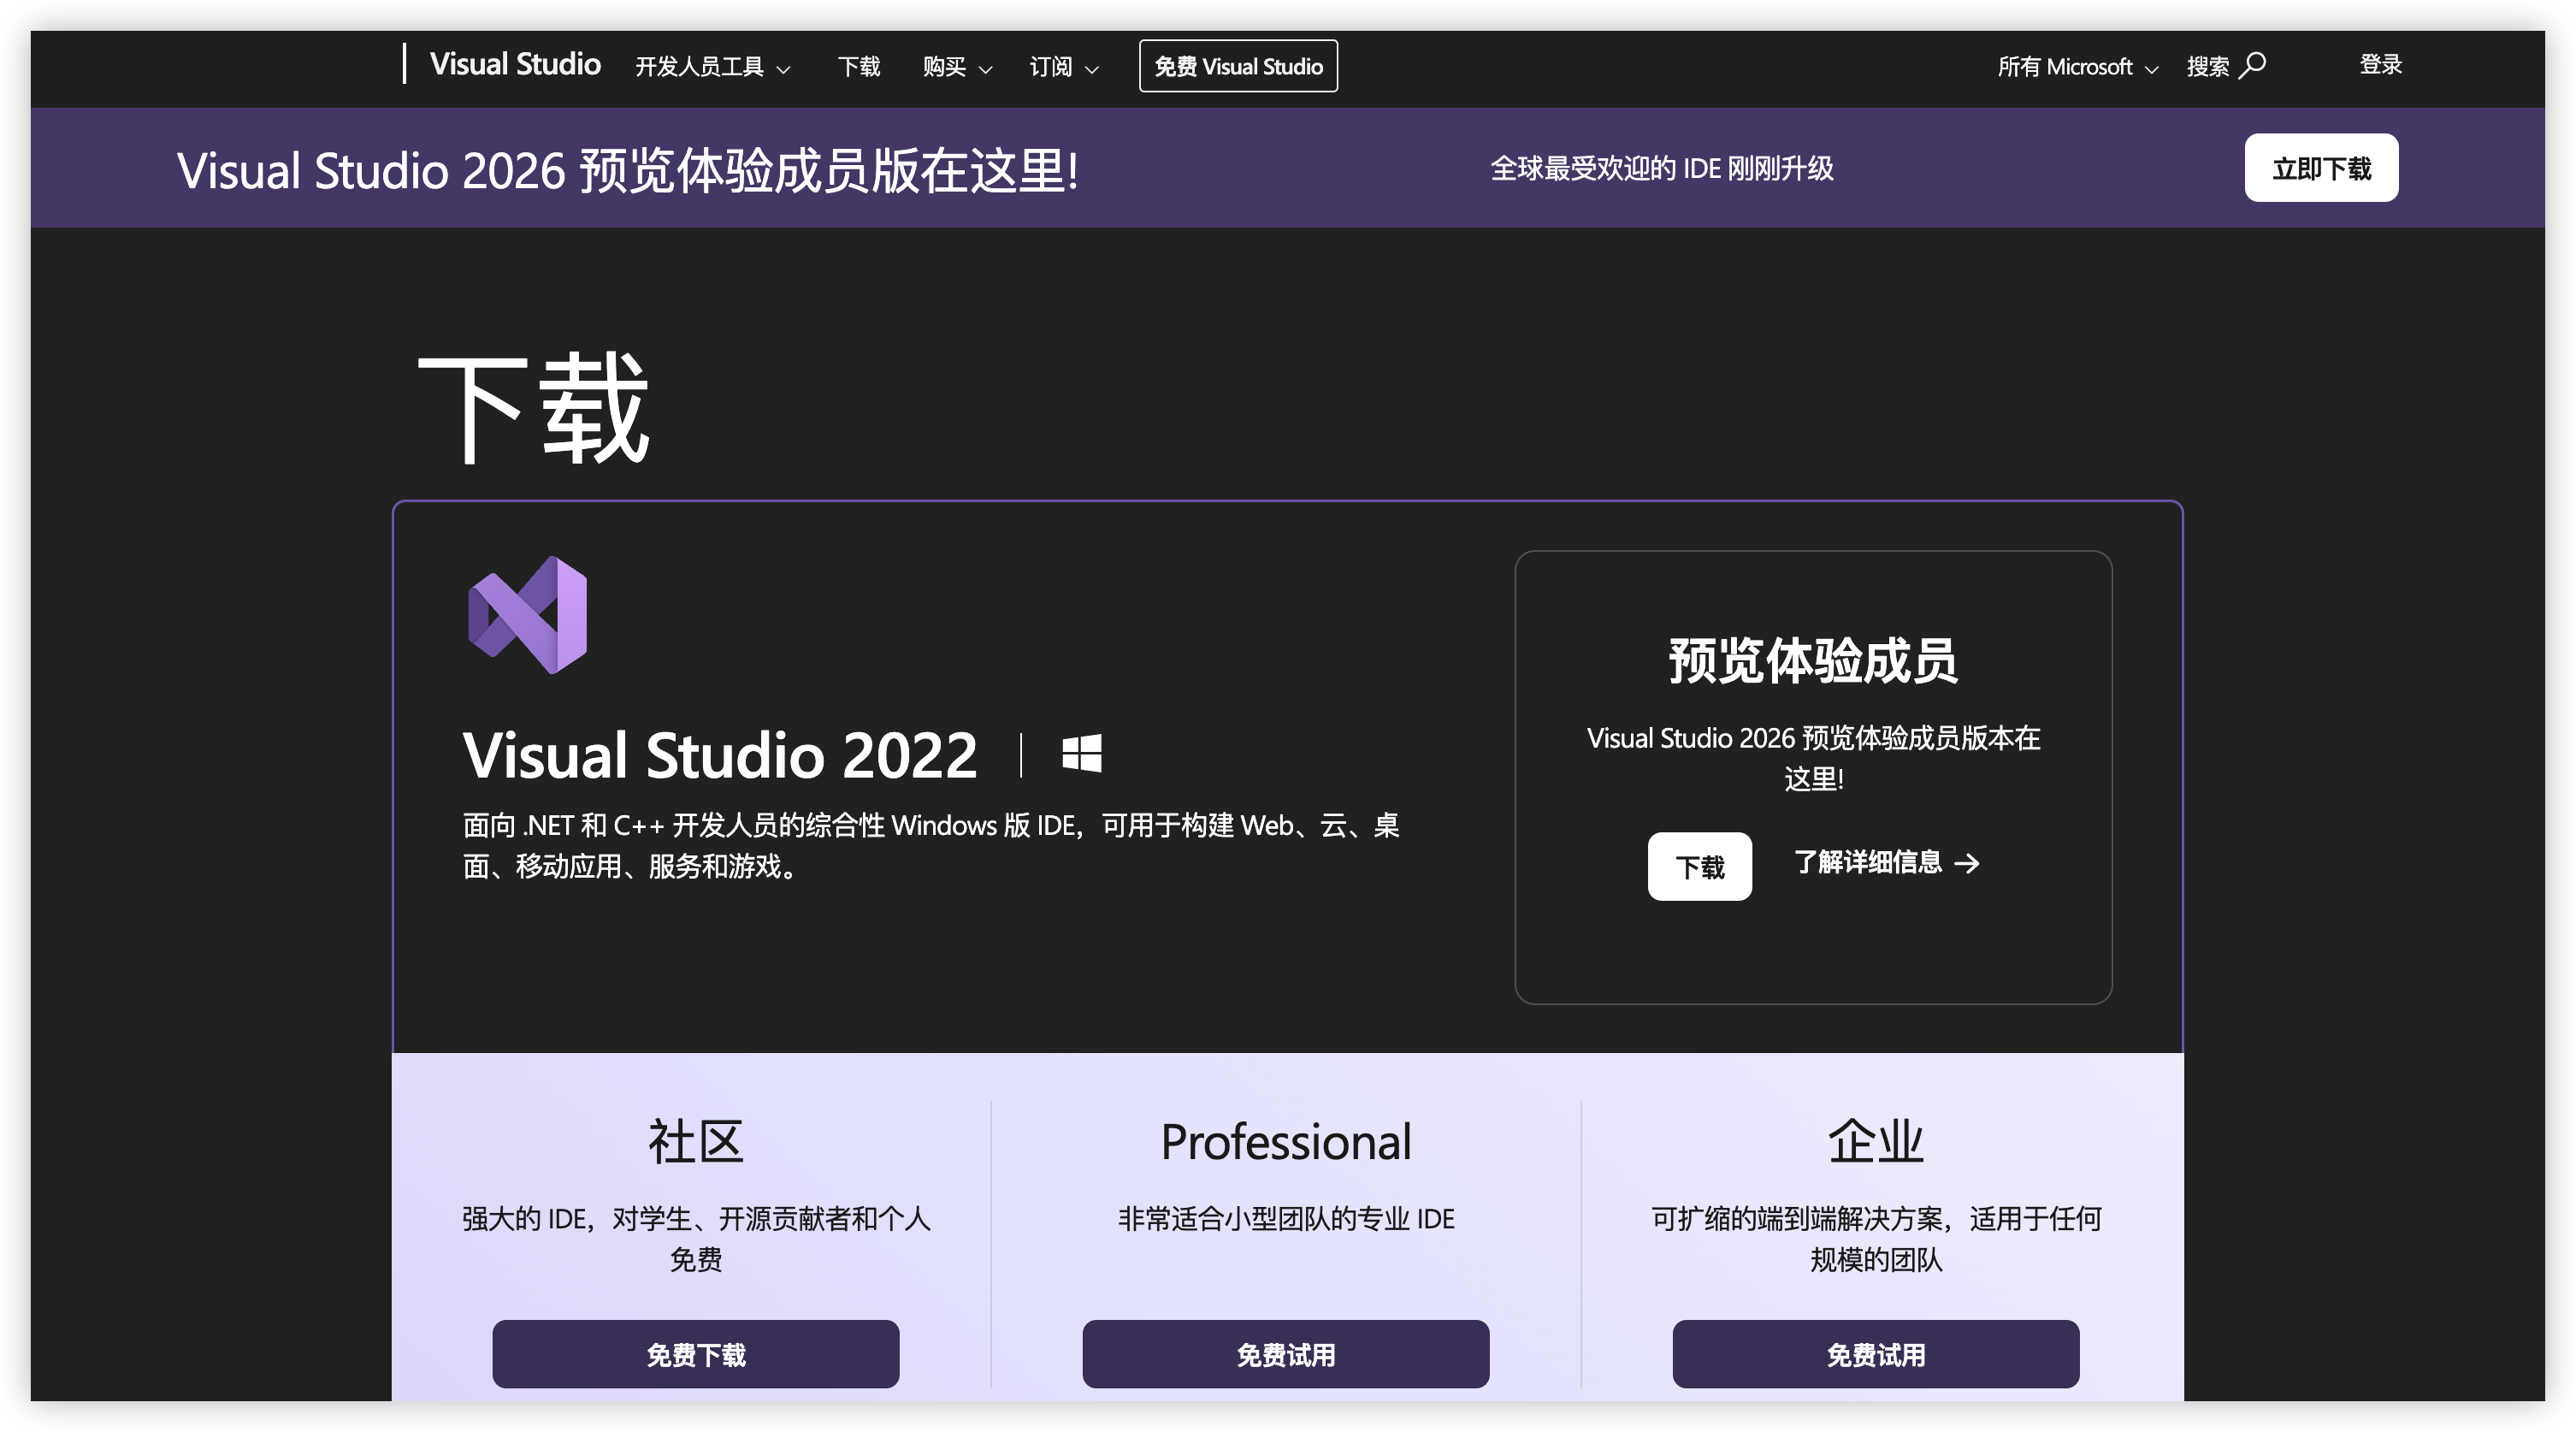The image size is (2576, 1432).
Task: Open the 下载 navigation menu item
Action: [858, 67]
